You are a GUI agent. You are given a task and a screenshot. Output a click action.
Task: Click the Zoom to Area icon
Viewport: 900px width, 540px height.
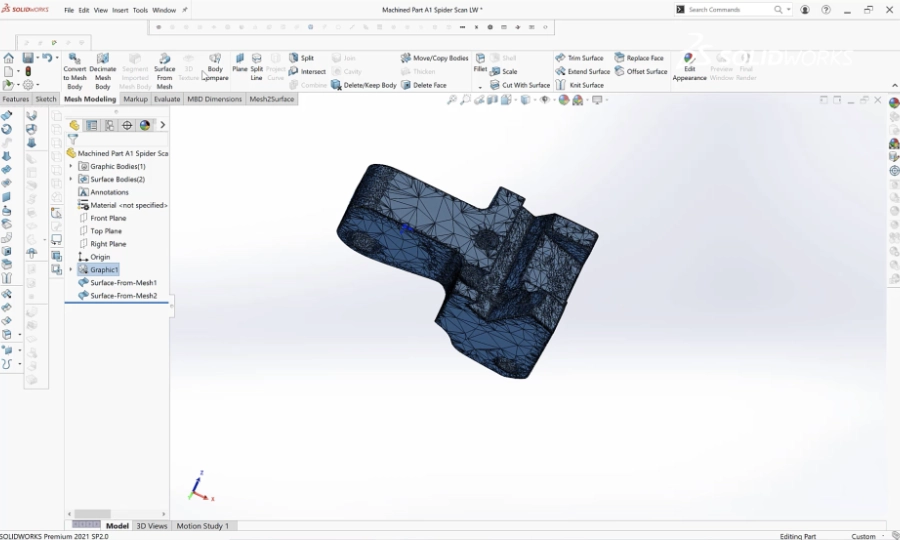[465, 100]
